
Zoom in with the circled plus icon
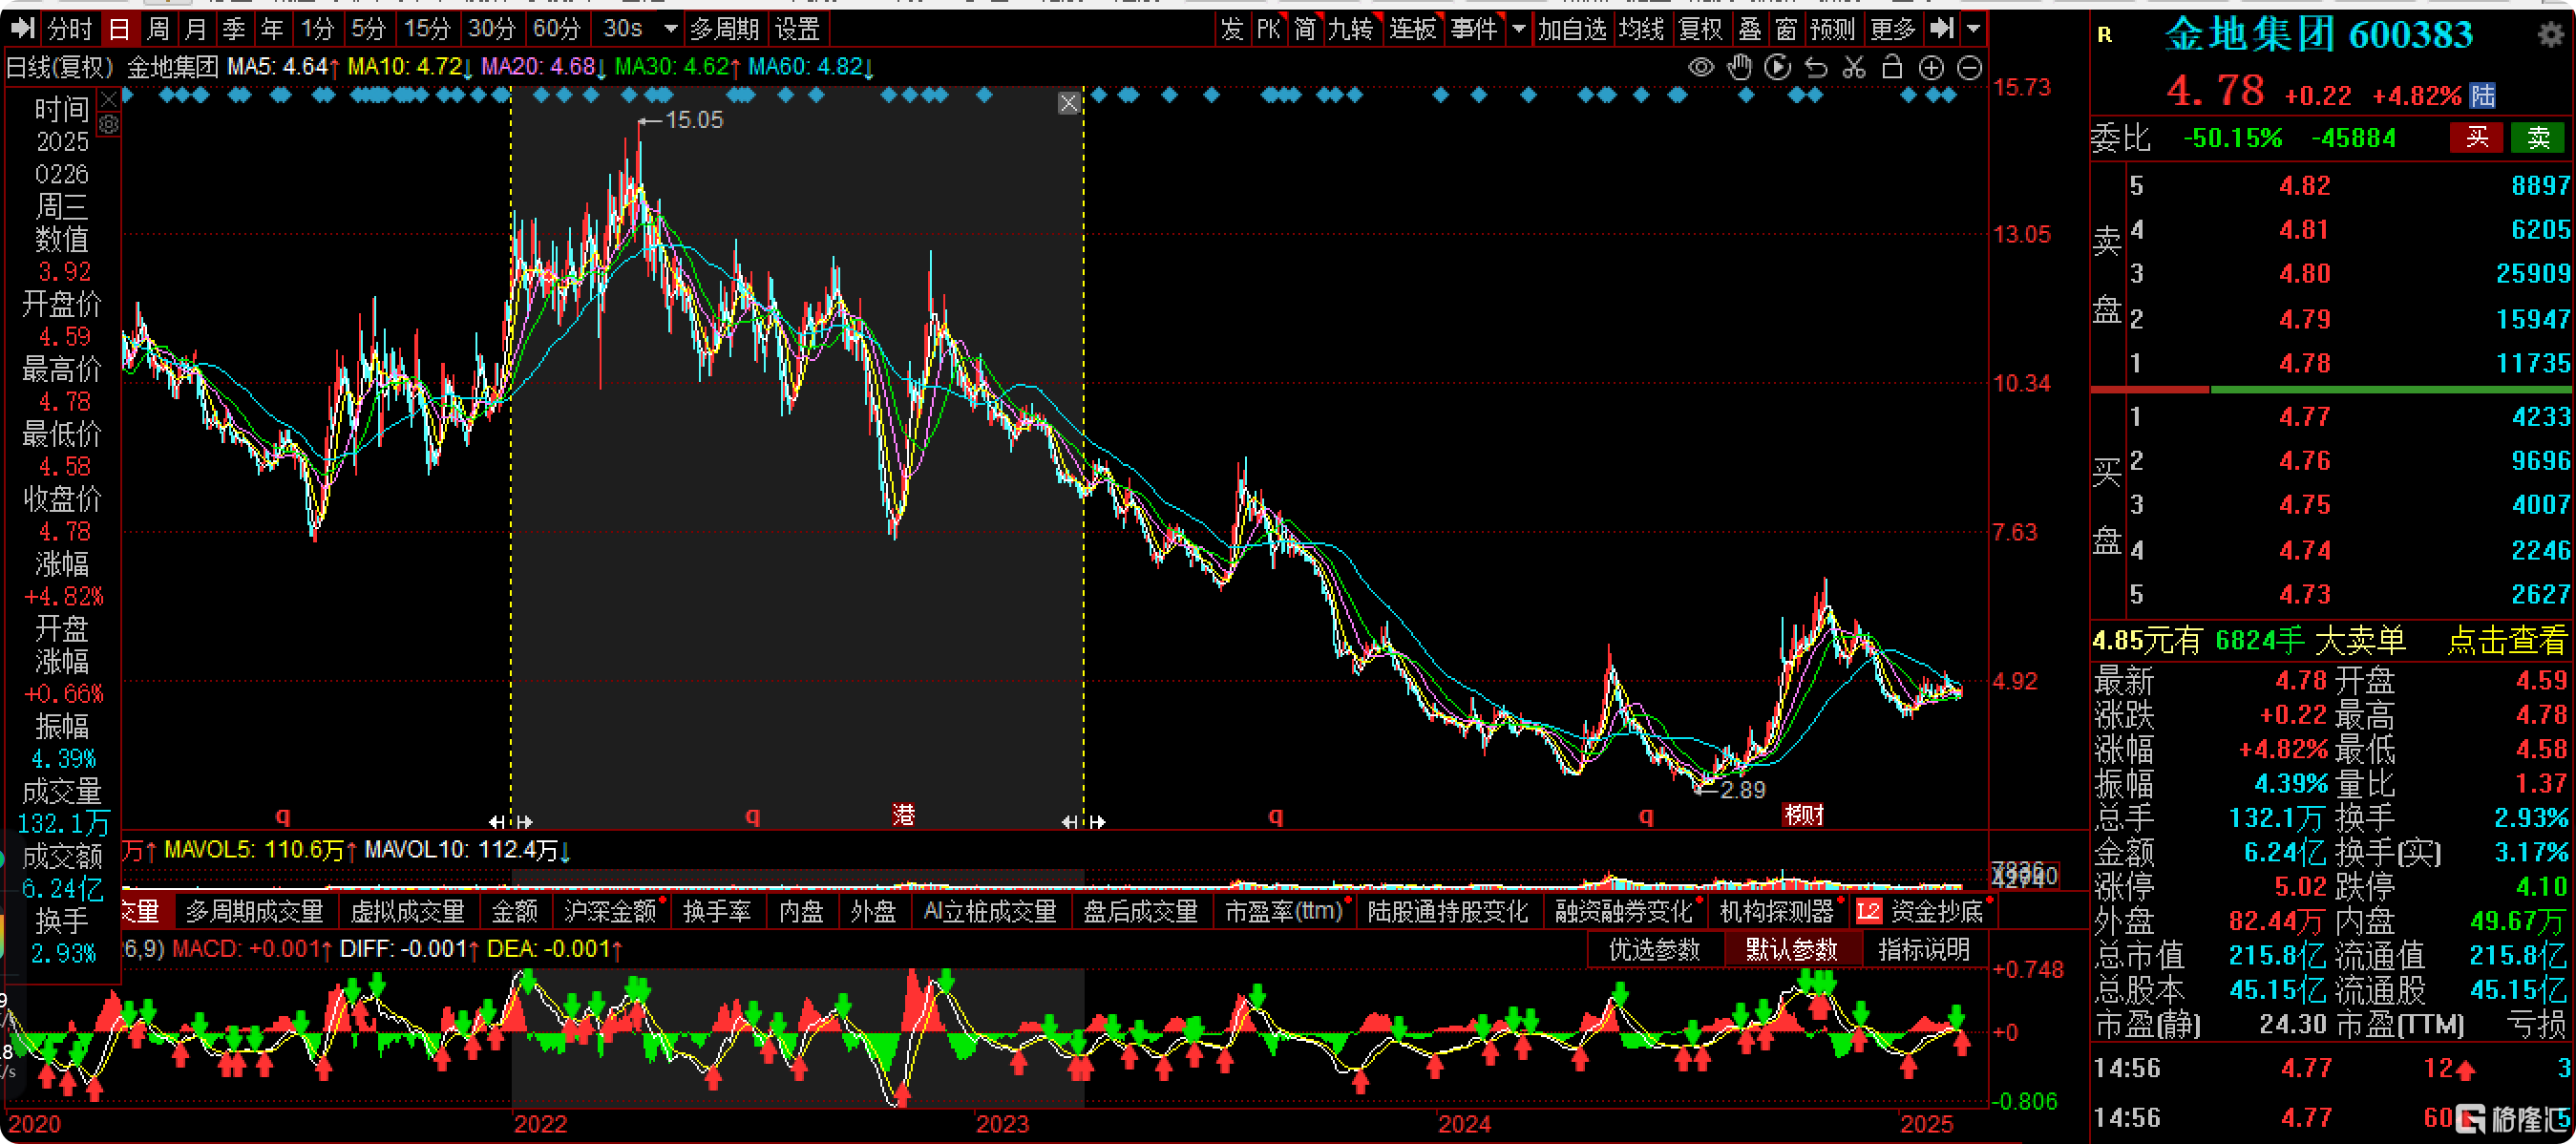(1931, 67)
